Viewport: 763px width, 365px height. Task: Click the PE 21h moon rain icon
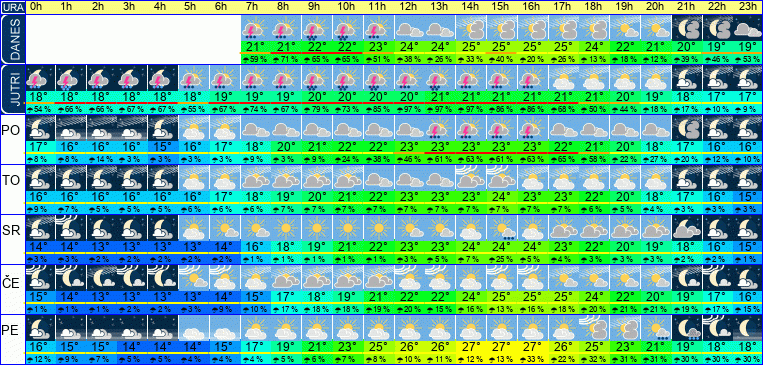click(687, 328)
